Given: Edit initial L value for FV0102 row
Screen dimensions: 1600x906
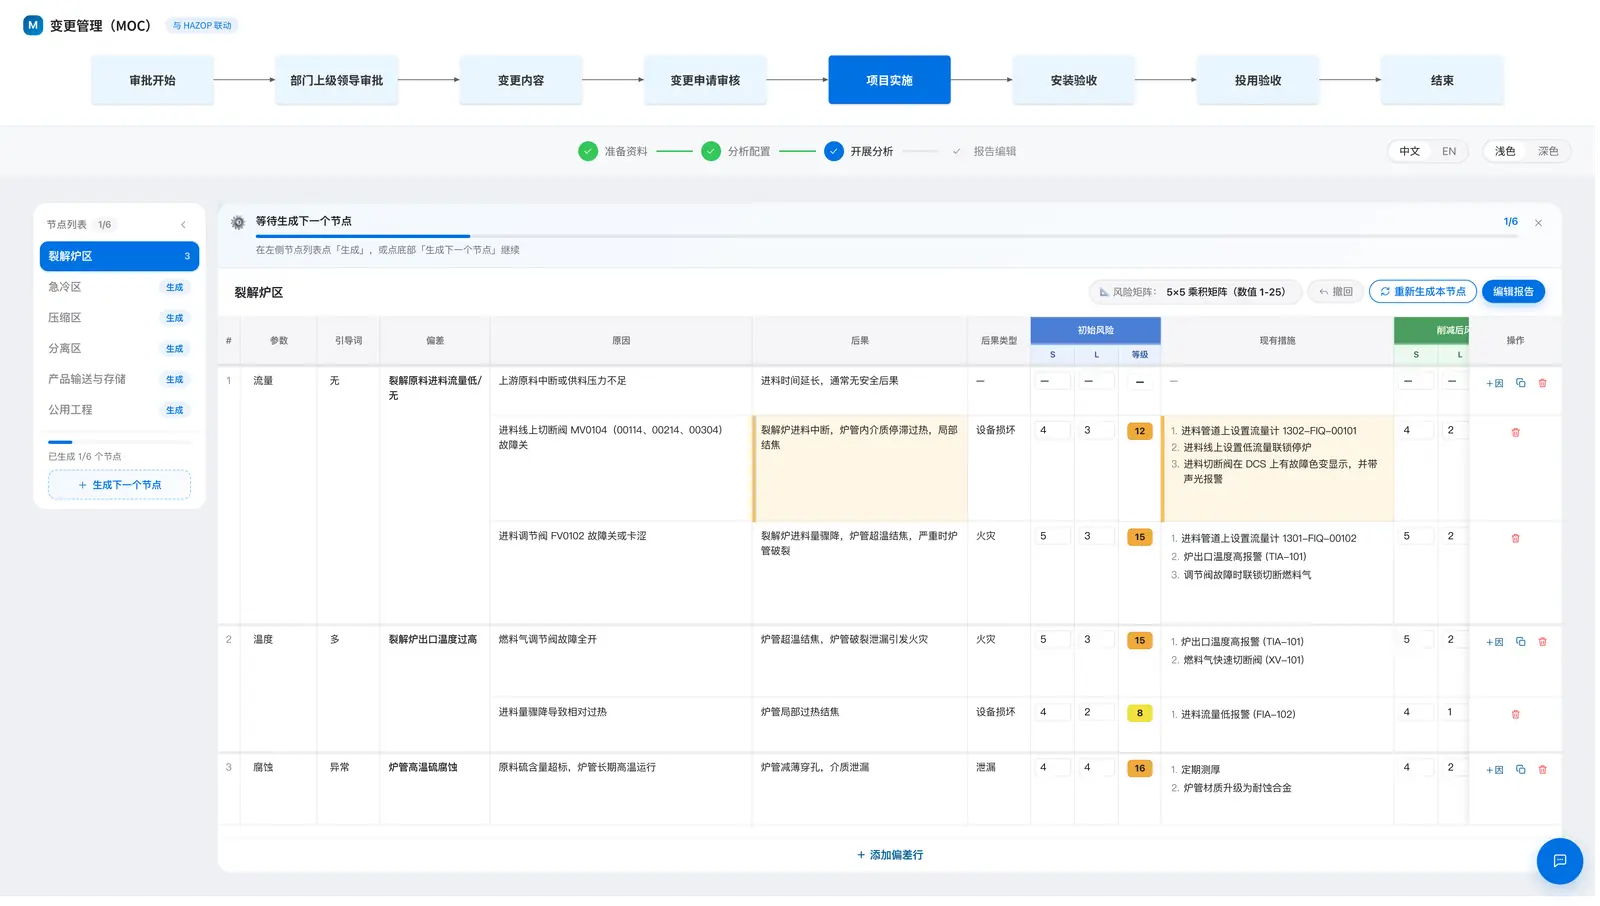Looking at the screenshot, I should (1096, 537).
